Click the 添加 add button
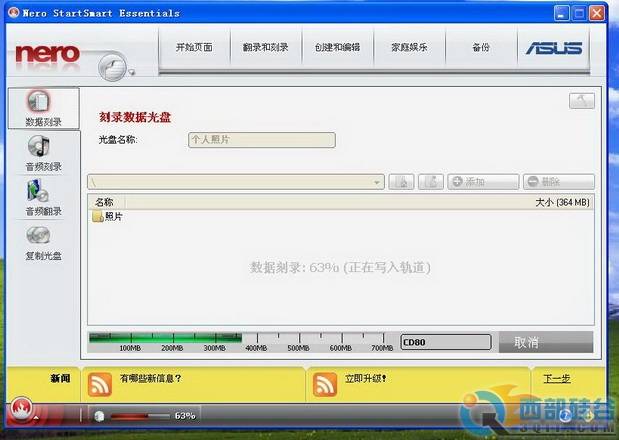 tap(483, 182)
